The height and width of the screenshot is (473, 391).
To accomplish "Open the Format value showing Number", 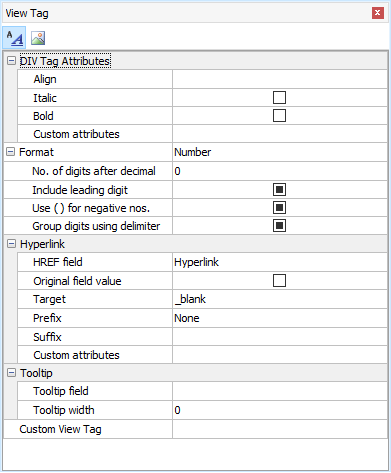I will [280, 152].
